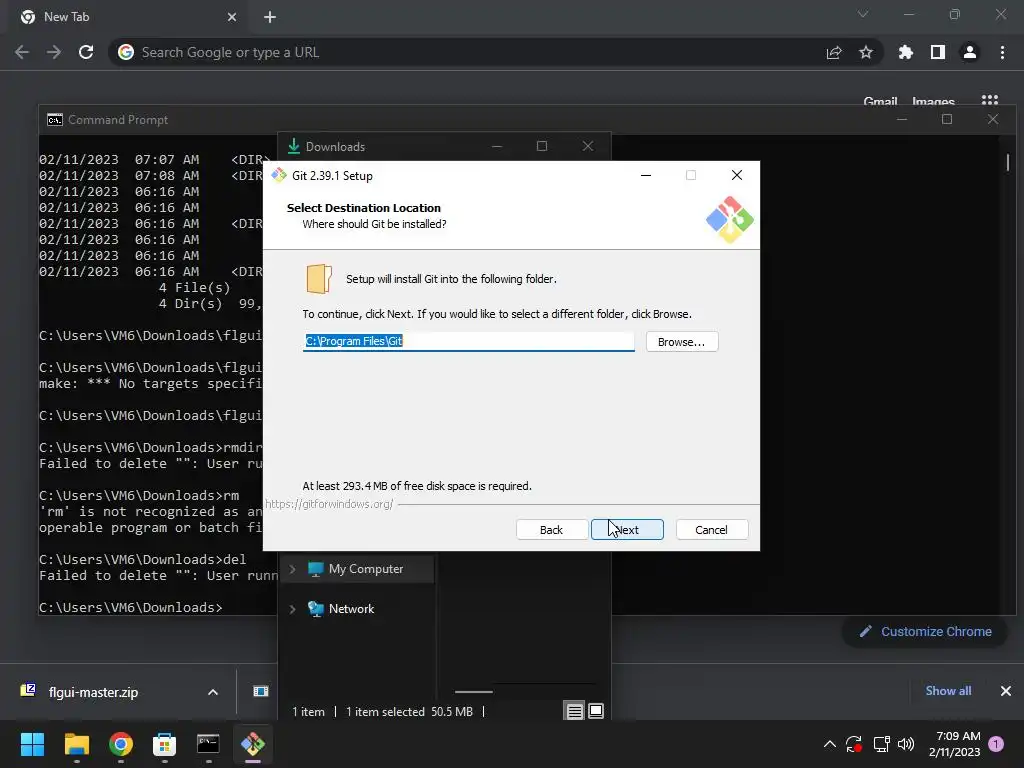
Task: Click Git Setup taskbar icon
Action: click(253, 744)
